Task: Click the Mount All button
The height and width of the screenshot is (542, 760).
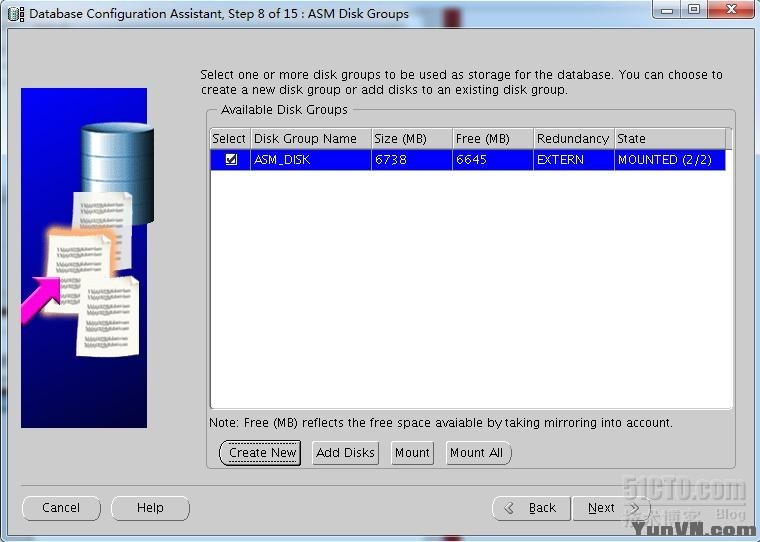Action: tap(477, 453)
